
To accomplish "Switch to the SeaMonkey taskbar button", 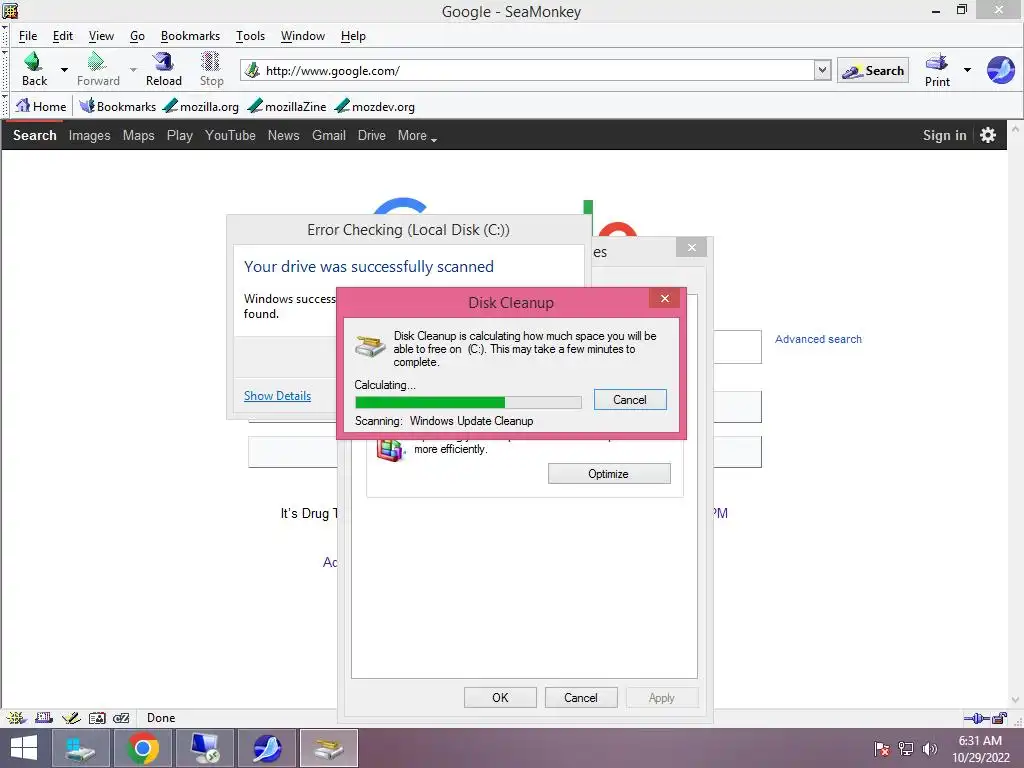I will 266,748.
